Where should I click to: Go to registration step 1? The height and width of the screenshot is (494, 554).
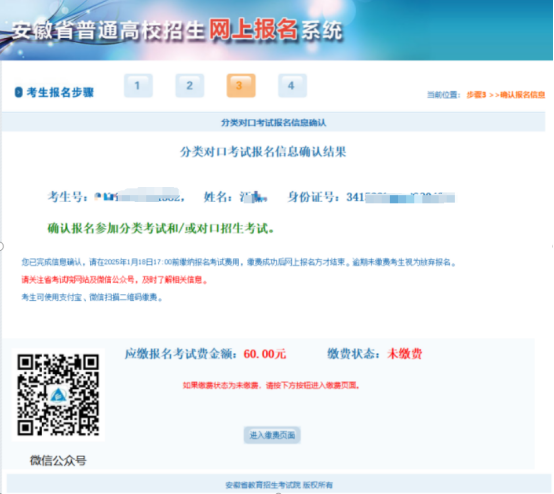pyautogui.click(x=138, y=86)
